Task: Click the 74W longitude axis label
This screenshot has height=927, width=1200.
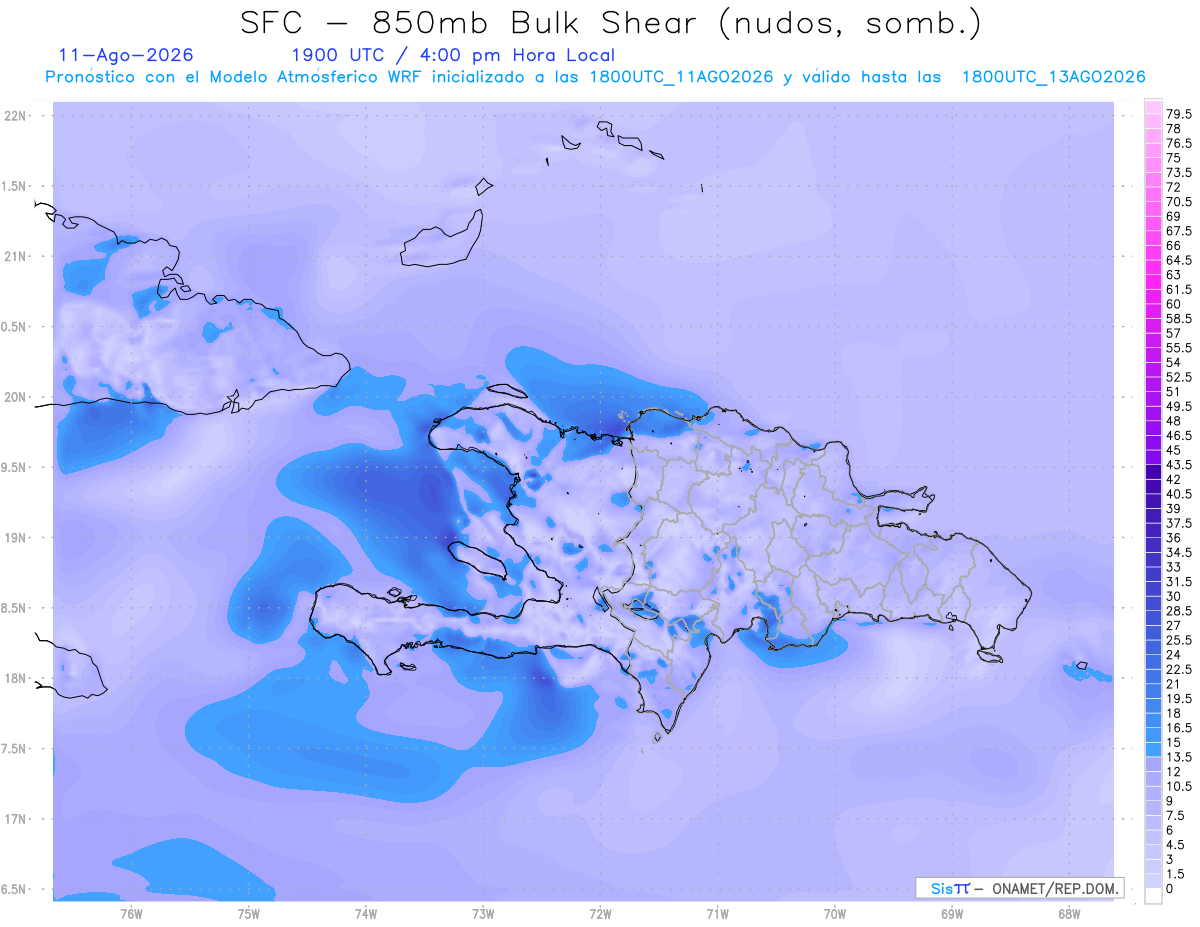Action: tap(366, 914)
